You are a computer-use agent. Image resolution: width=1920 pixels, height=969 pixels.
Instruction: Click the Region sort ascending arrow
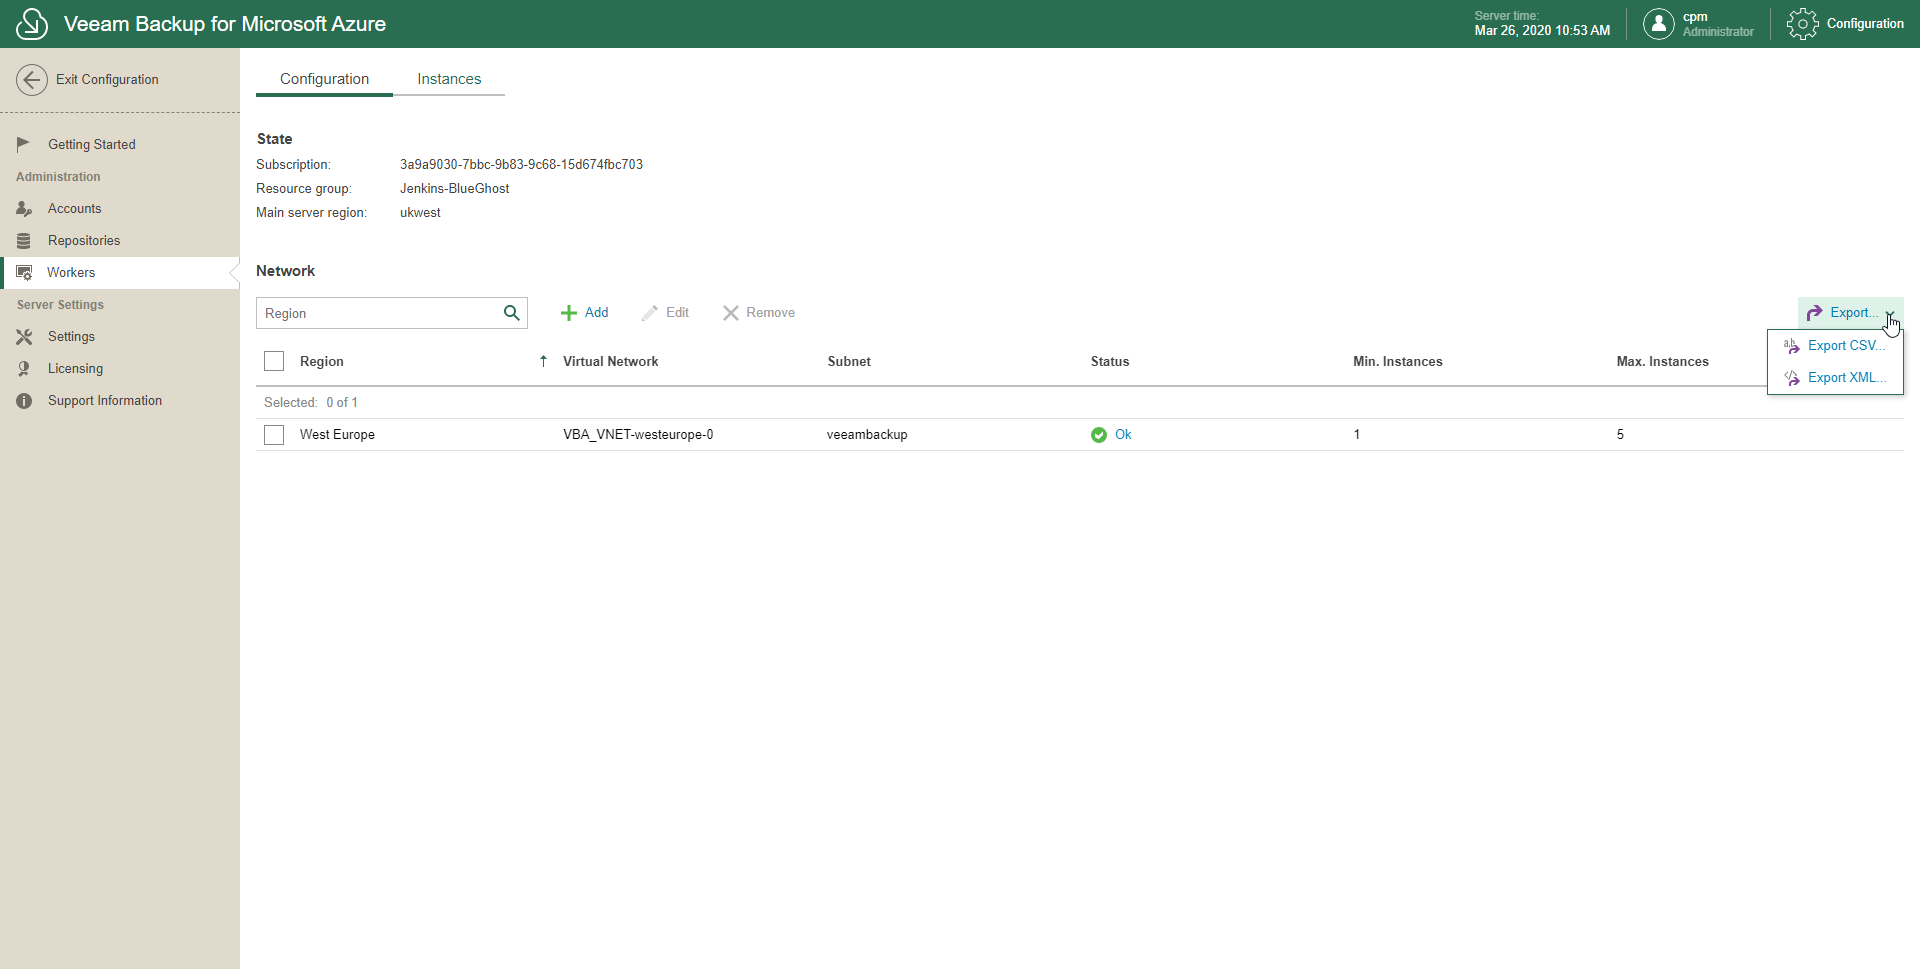pos(543,361)
